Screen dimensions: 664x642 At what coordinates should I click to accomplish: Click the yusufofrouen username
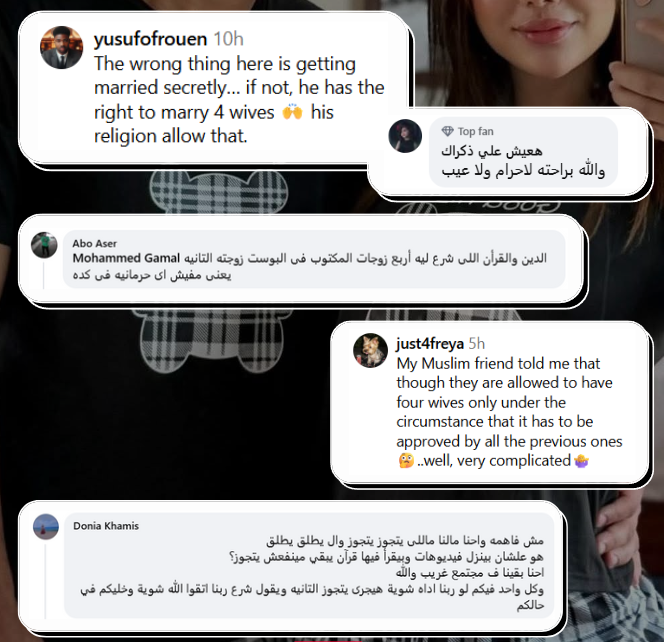(150, 39)
